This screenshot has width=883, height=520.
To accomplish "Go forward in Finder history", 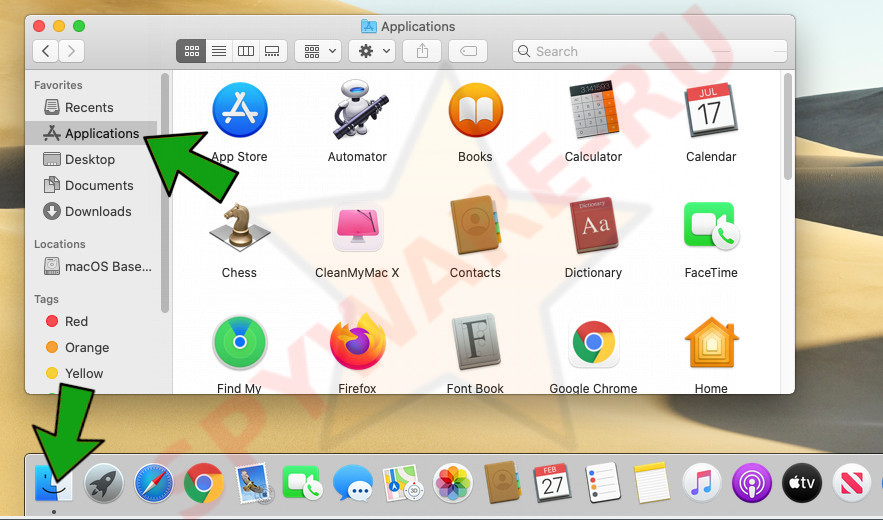I will tap(72, 51).
